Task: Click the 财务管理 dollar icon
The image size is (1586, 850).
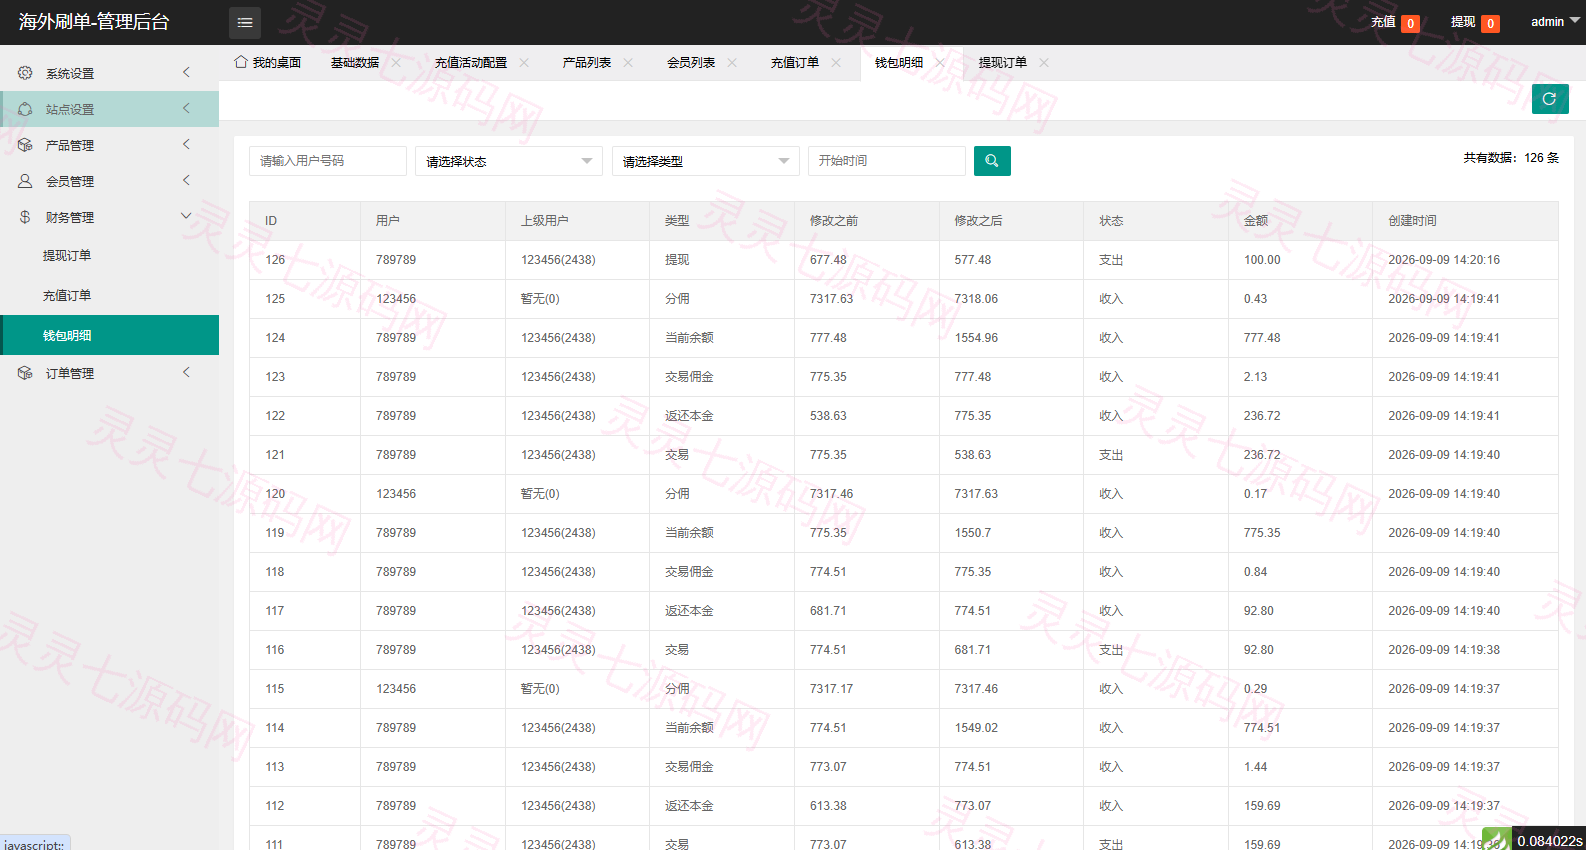Action: point(25,217)
